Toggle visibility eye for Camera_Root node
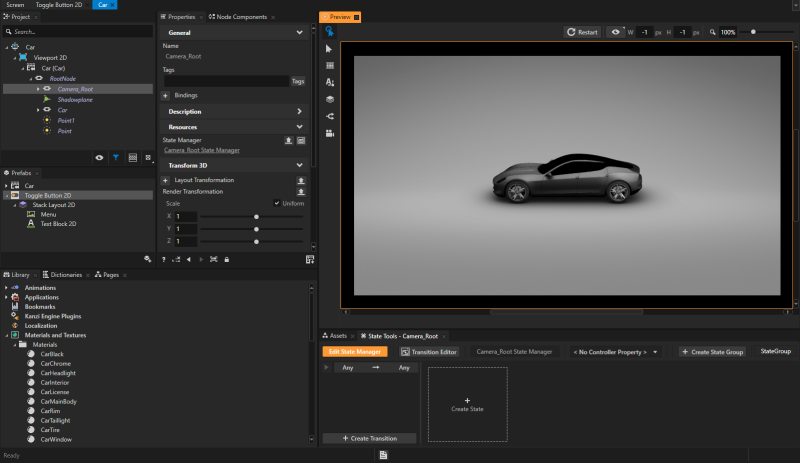Viewport: 800px width, 463px height. 49,89
